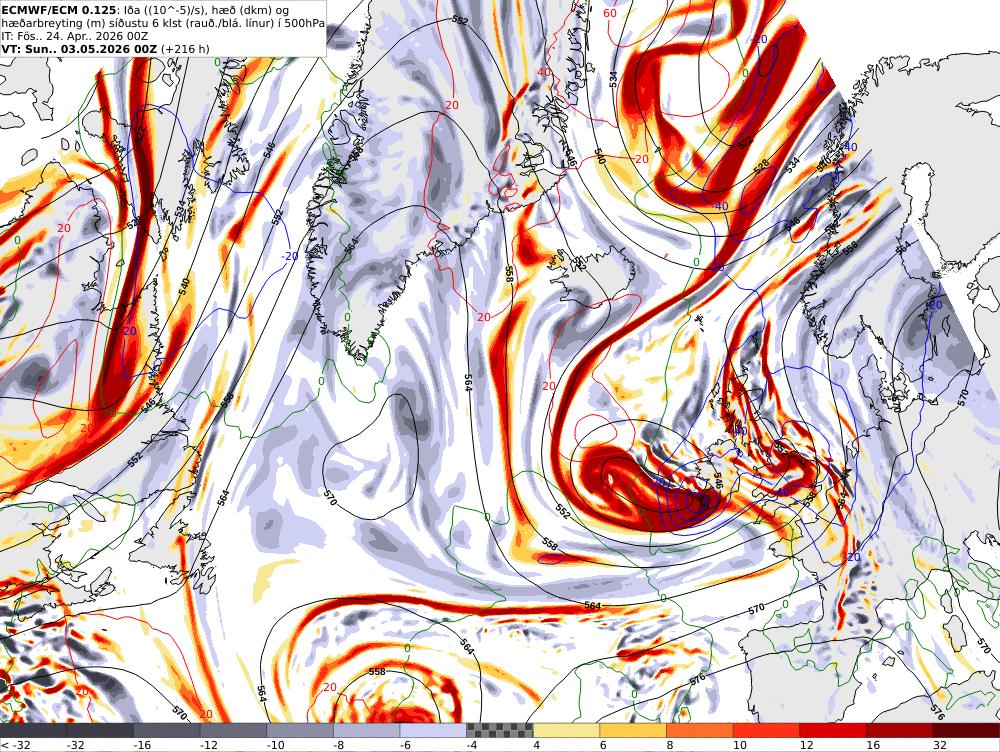This screenshot has height=752, width=1000.
Task: Click the '-16' legend label
Action: coord(143,745)
